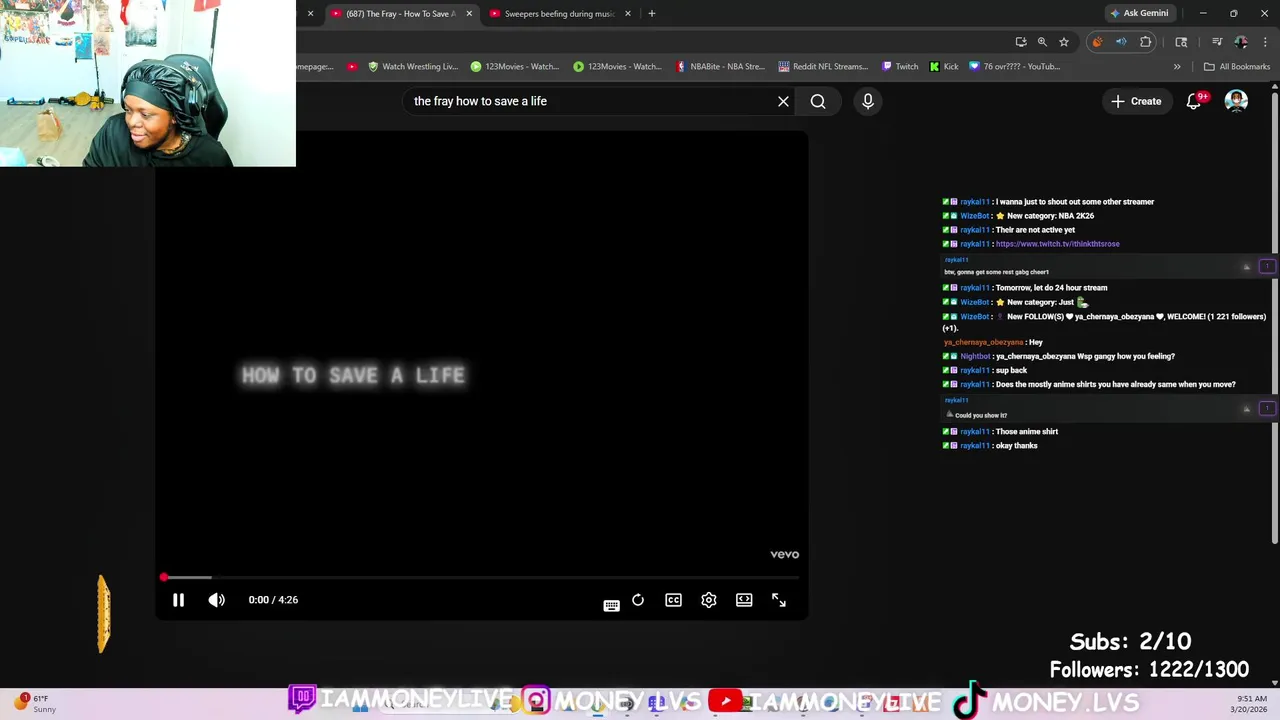The image size is (1280, 720).
Task: Click the replay/loop icon in player controls
Action: coord(638,600)
